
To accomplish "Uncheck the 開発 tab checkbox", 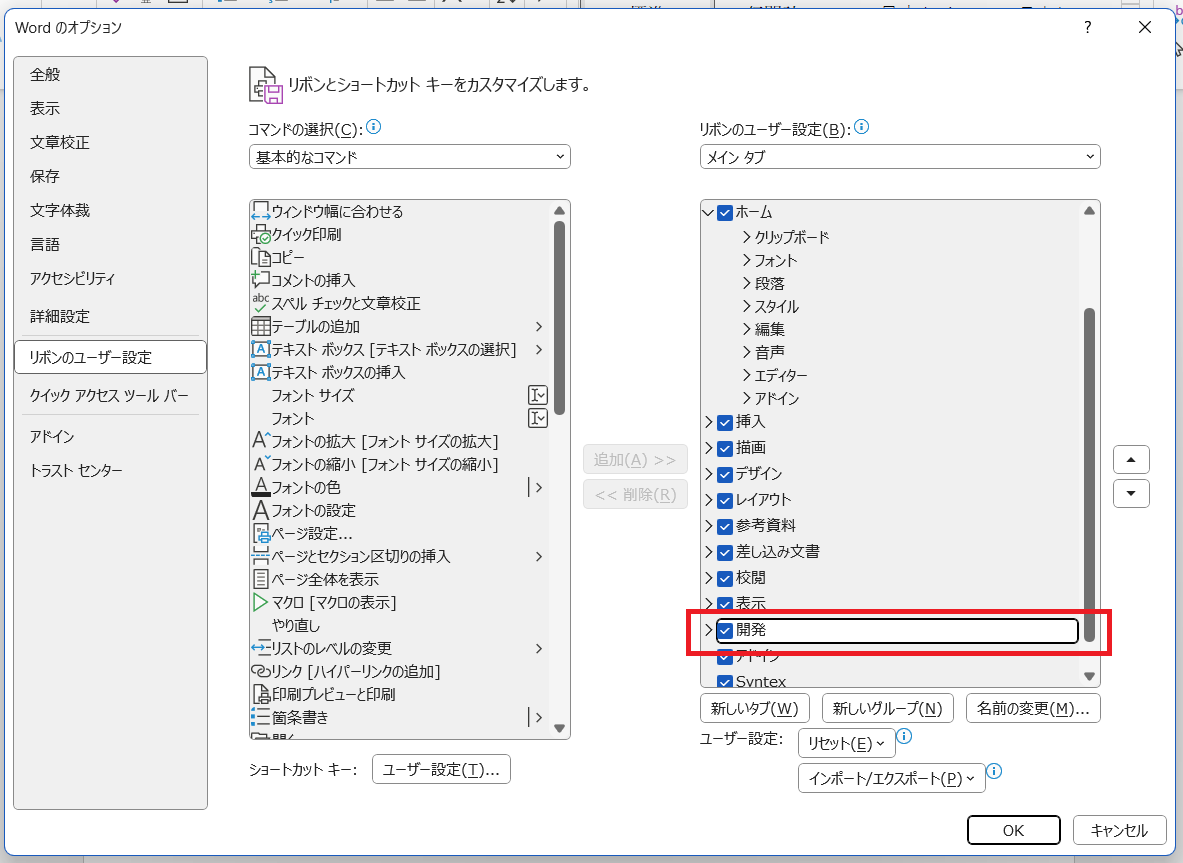I will pos(723,630).
